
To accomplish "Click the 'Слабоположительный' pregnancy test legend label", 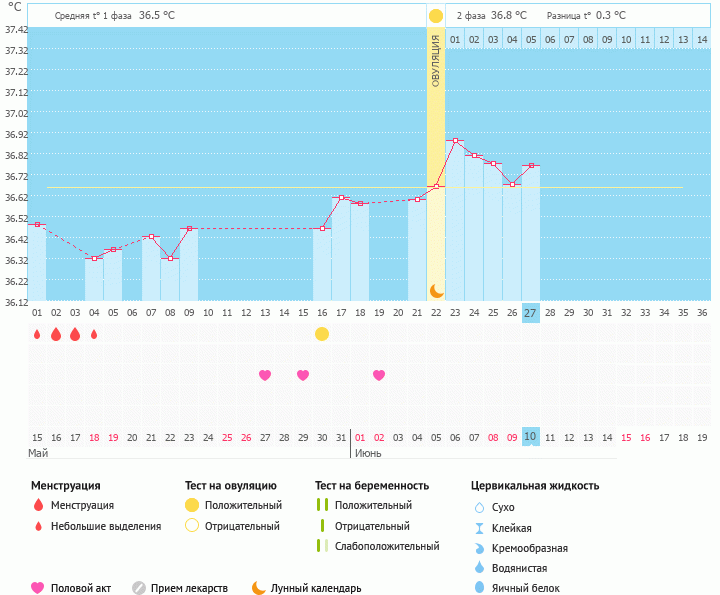I will point(387,546).
